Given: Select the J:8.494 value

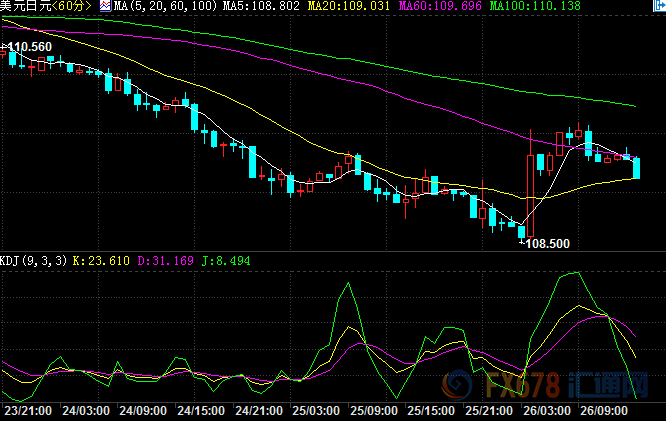Looking at the screenshot, I should (226, 260).
